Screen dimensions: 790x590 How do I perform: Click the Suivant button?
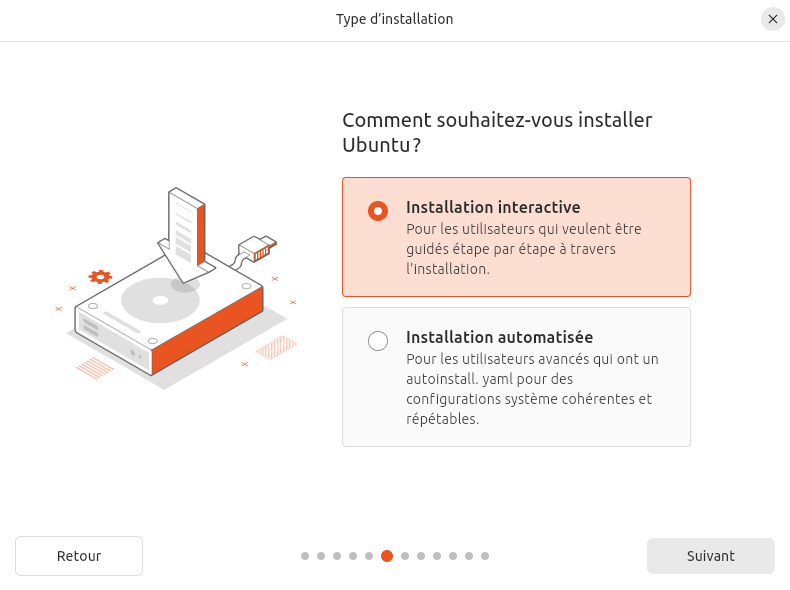[710, 556]
